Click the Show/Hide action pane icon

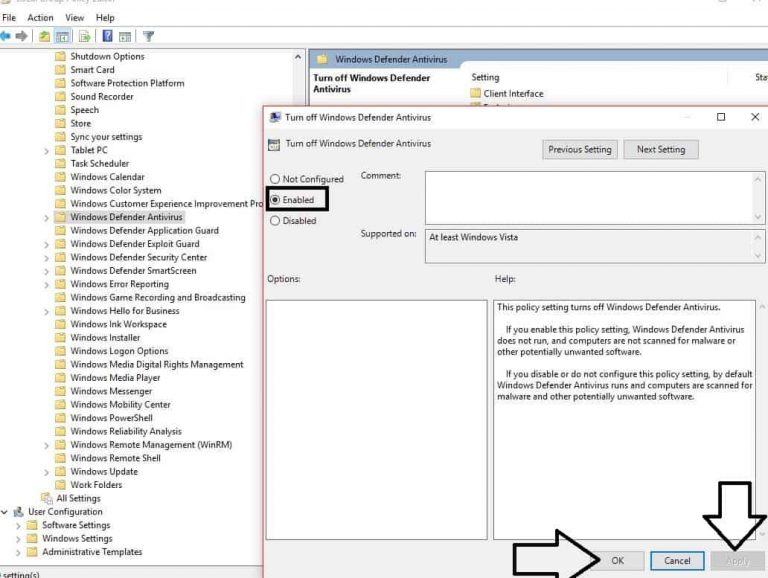[125, 37]
